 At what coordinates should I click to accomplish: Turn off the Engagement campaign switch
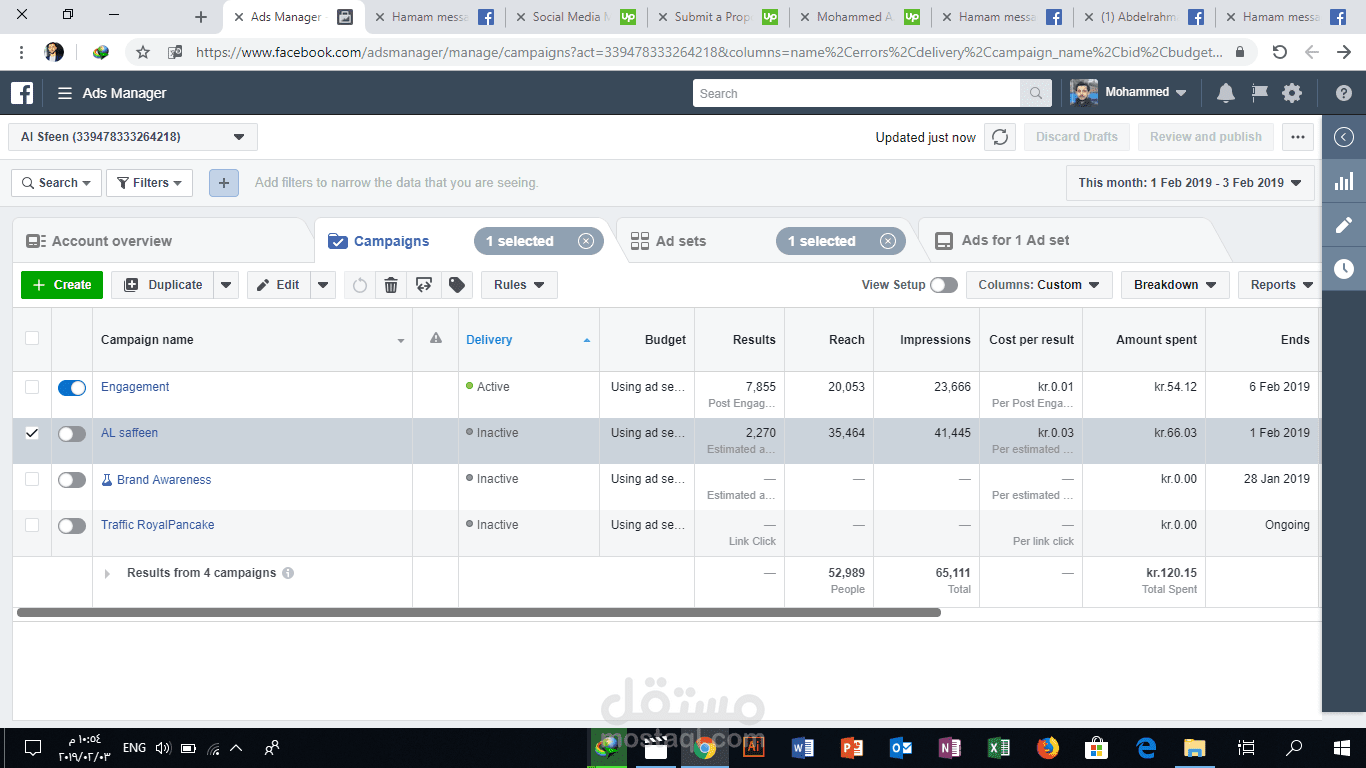72,388
